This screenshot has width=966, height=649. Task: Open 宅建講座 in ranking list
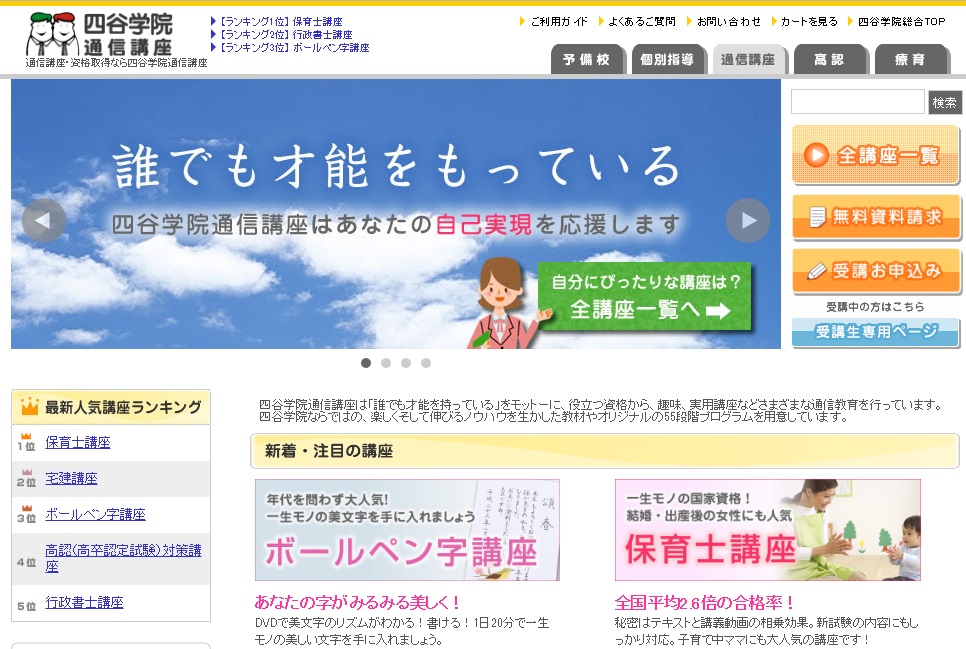(71, 478)
